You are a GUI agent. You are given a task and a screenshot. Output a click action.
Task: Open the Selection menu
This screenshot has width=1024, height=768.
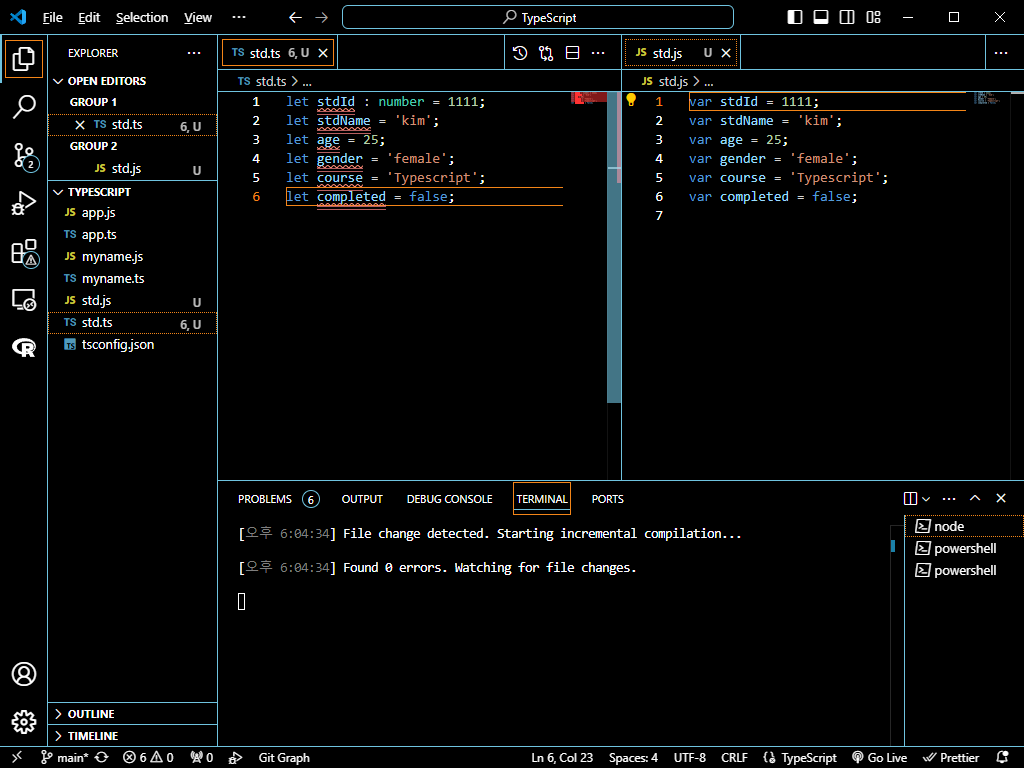142,18
